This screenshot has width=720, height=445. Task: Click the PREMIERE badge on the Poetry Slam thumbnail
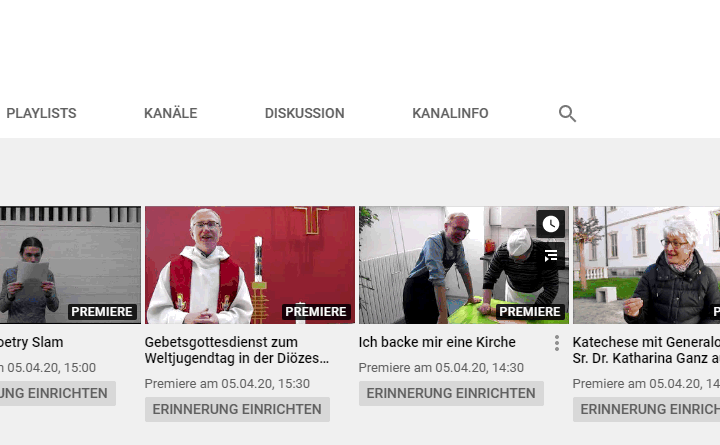[102, 312]
